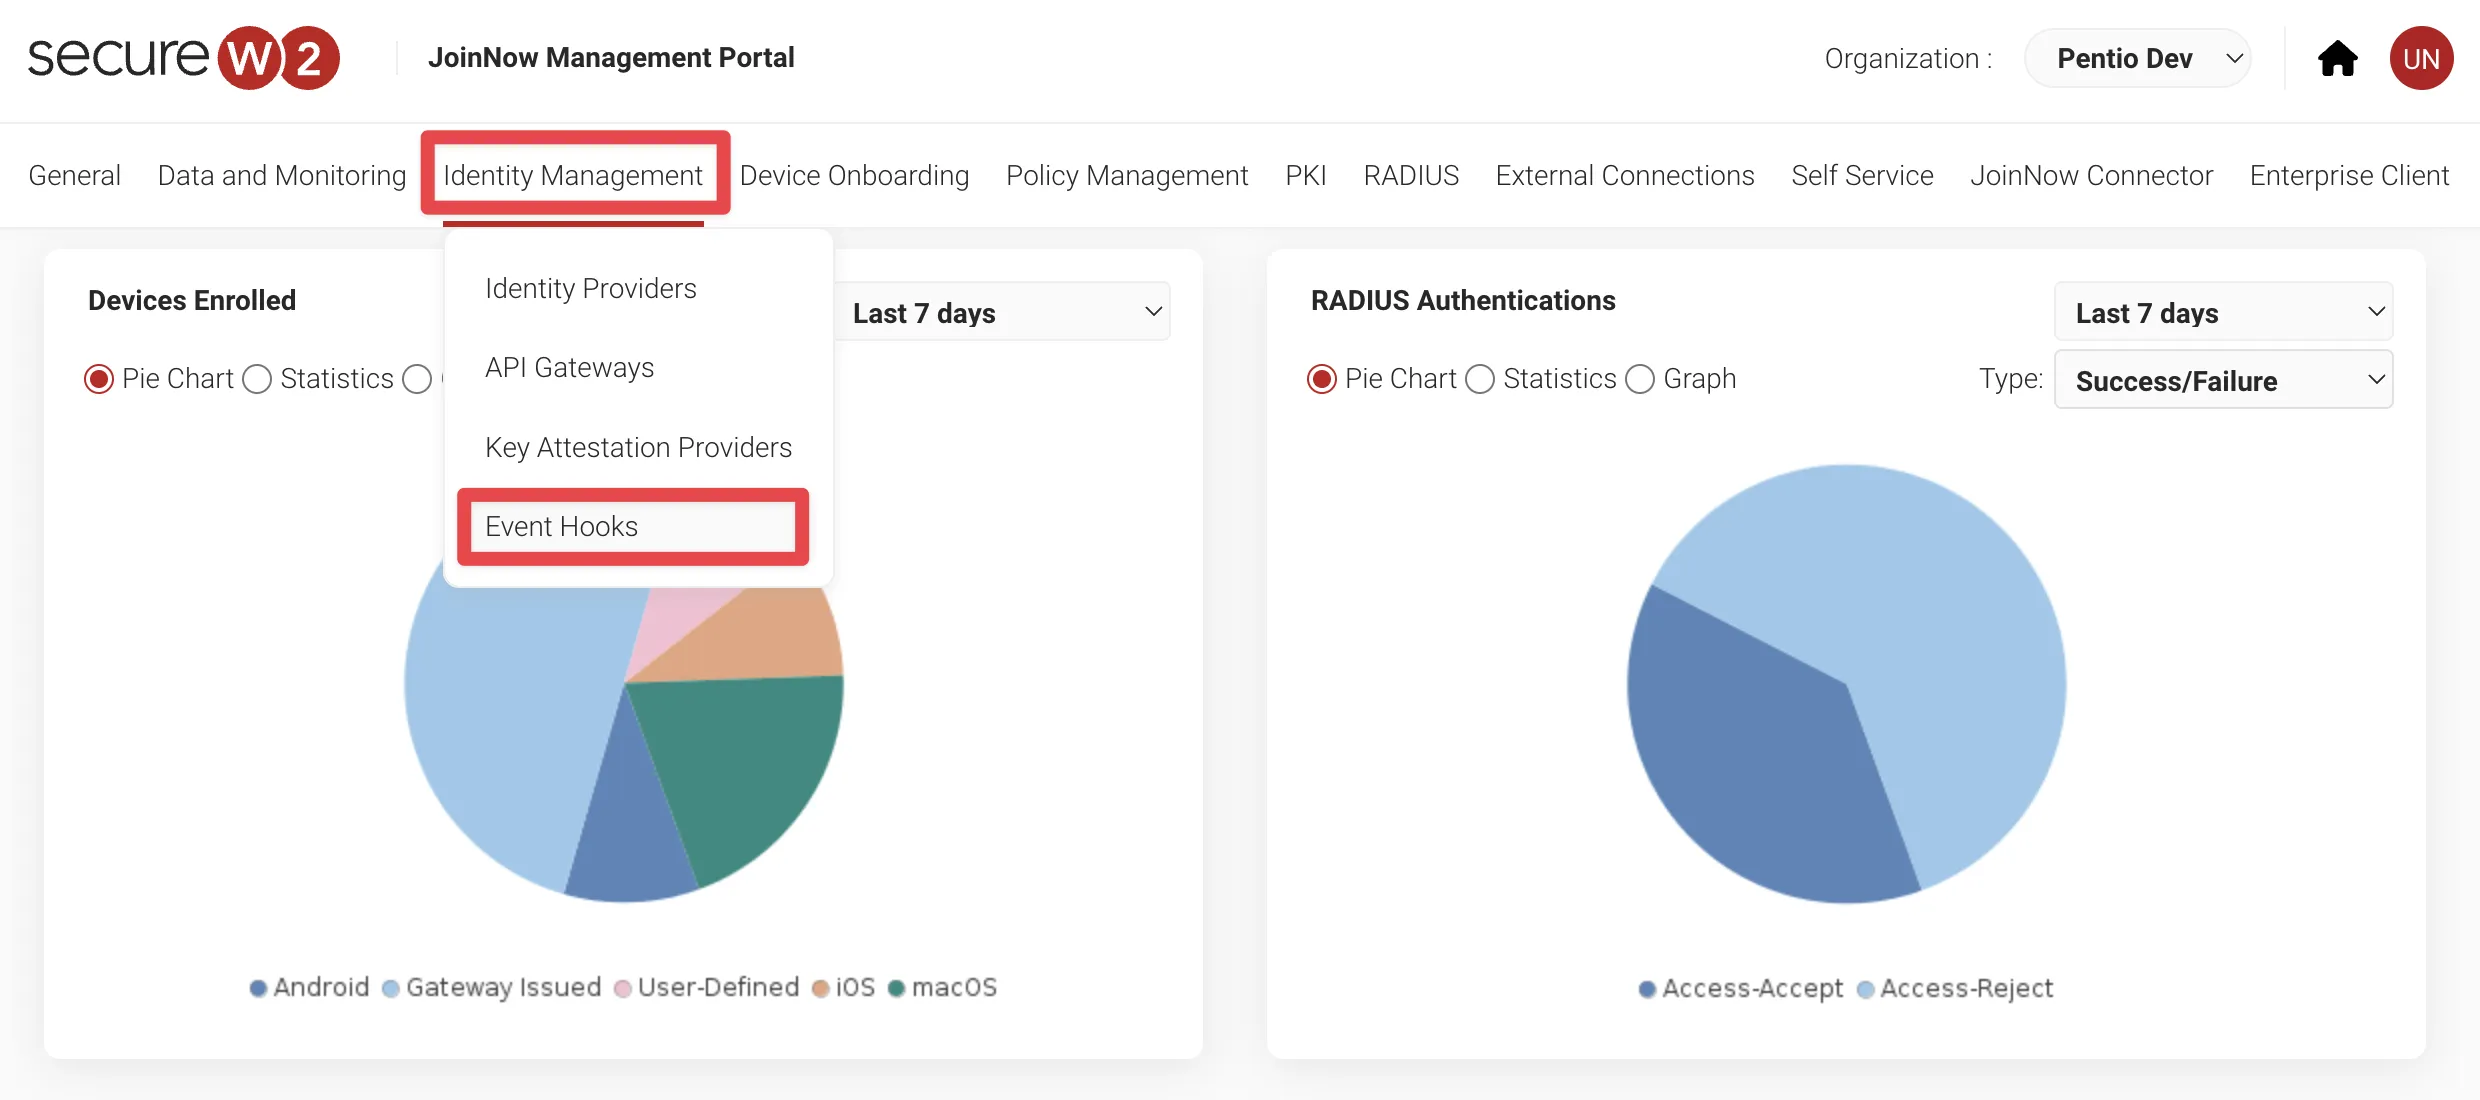Open the Success/Failure type dropdown
2480x1100 pixels.
coord(2223,381)
